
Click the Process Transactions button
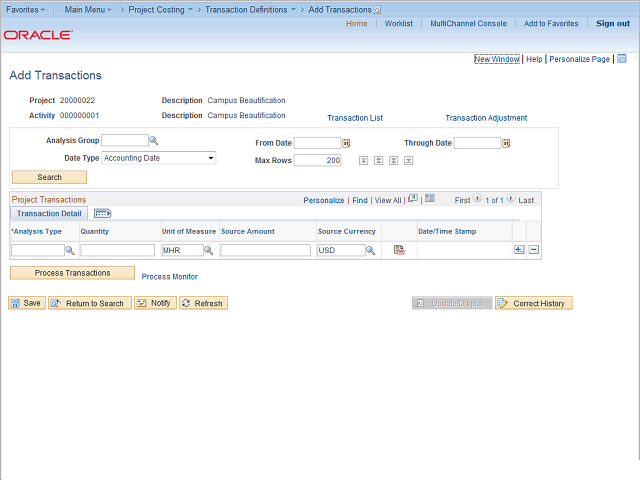(x=72, y=273)
